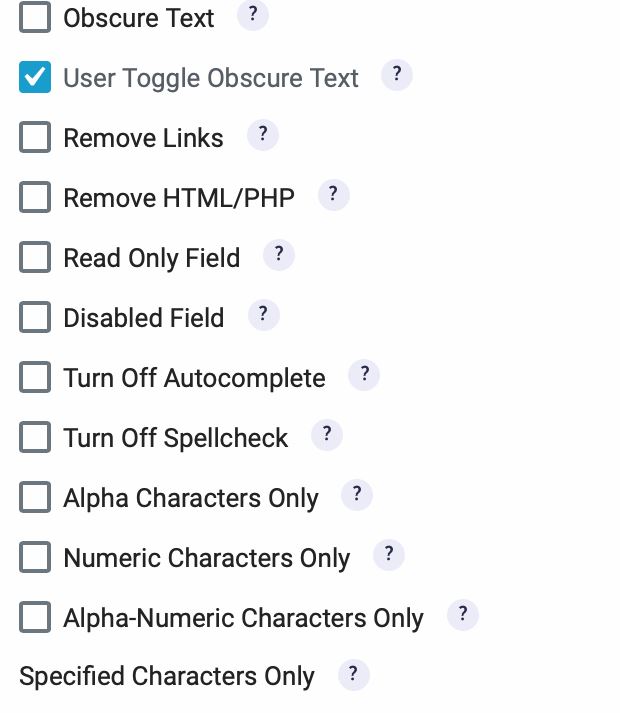Enable Turn Off Autocomplete checkbox
Screen dimensions: 620x713
[35, 377]
